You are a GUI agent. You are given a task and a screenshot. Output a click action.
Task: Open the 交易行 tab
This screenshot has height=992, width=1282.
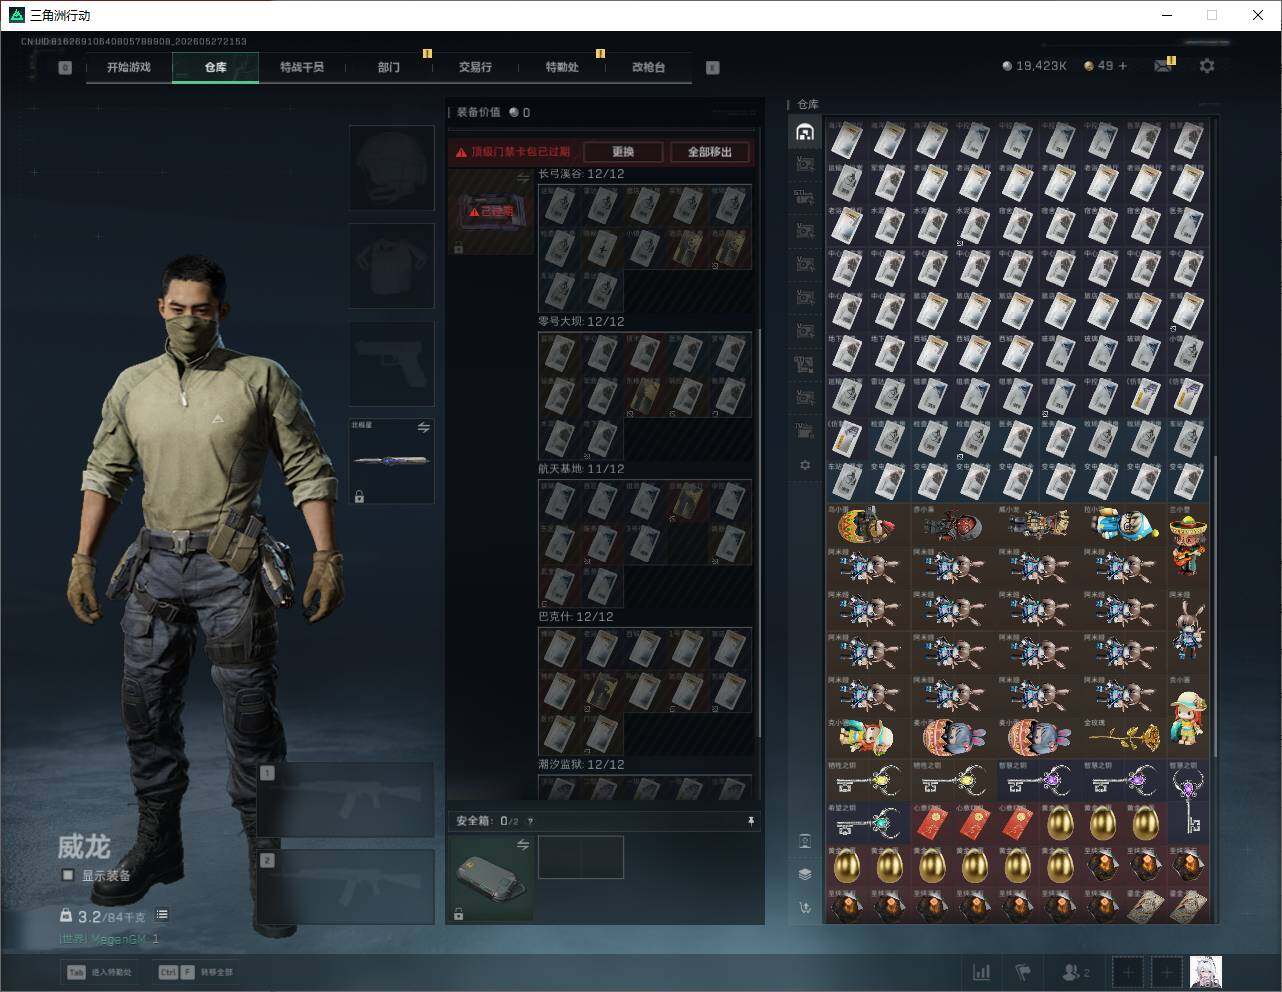475,67
